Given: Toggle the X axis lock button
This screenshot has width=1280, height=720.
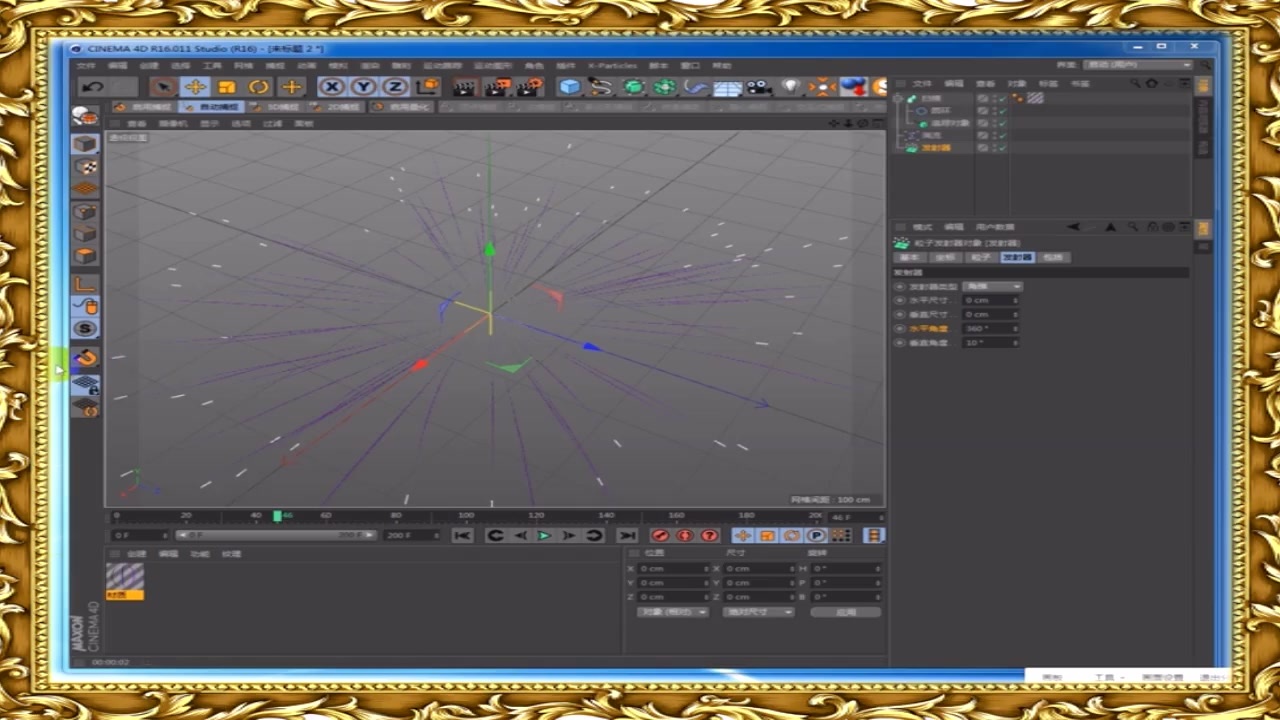Looking at the screenshot, I should point(332,87).
